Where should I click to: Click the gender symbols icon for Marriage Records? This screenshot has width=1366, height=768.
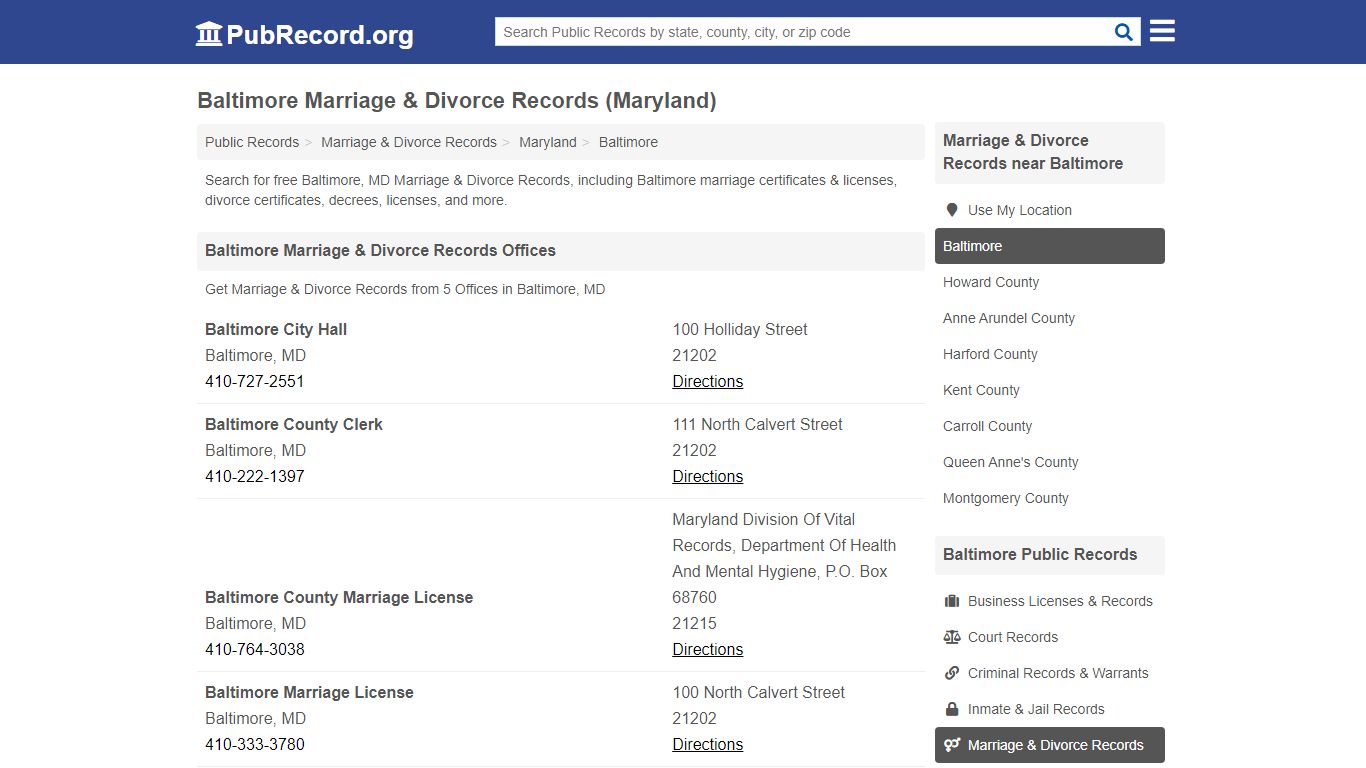pyautogui.click(x=952, y=745)
